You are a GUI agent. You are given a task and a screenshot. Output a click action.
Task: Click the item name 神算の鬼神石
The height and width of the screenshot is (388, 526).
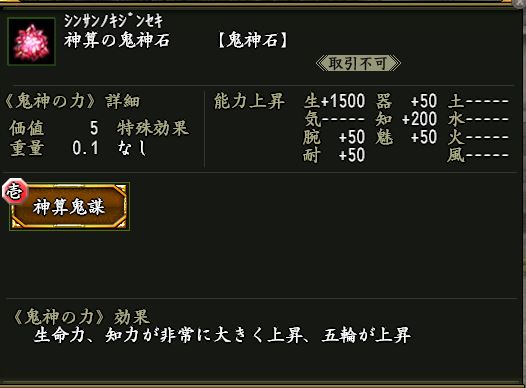click(116, 41)
